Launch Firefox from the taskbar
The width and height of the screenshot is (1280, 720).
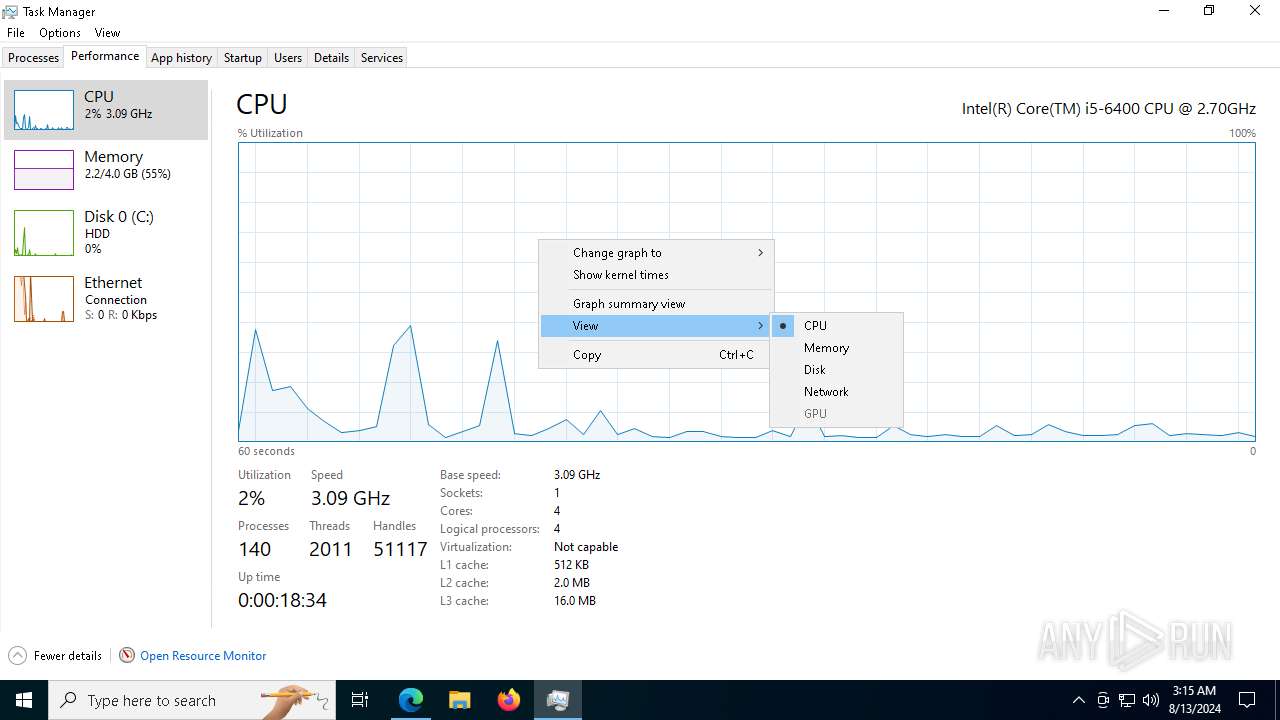[508, 700]
